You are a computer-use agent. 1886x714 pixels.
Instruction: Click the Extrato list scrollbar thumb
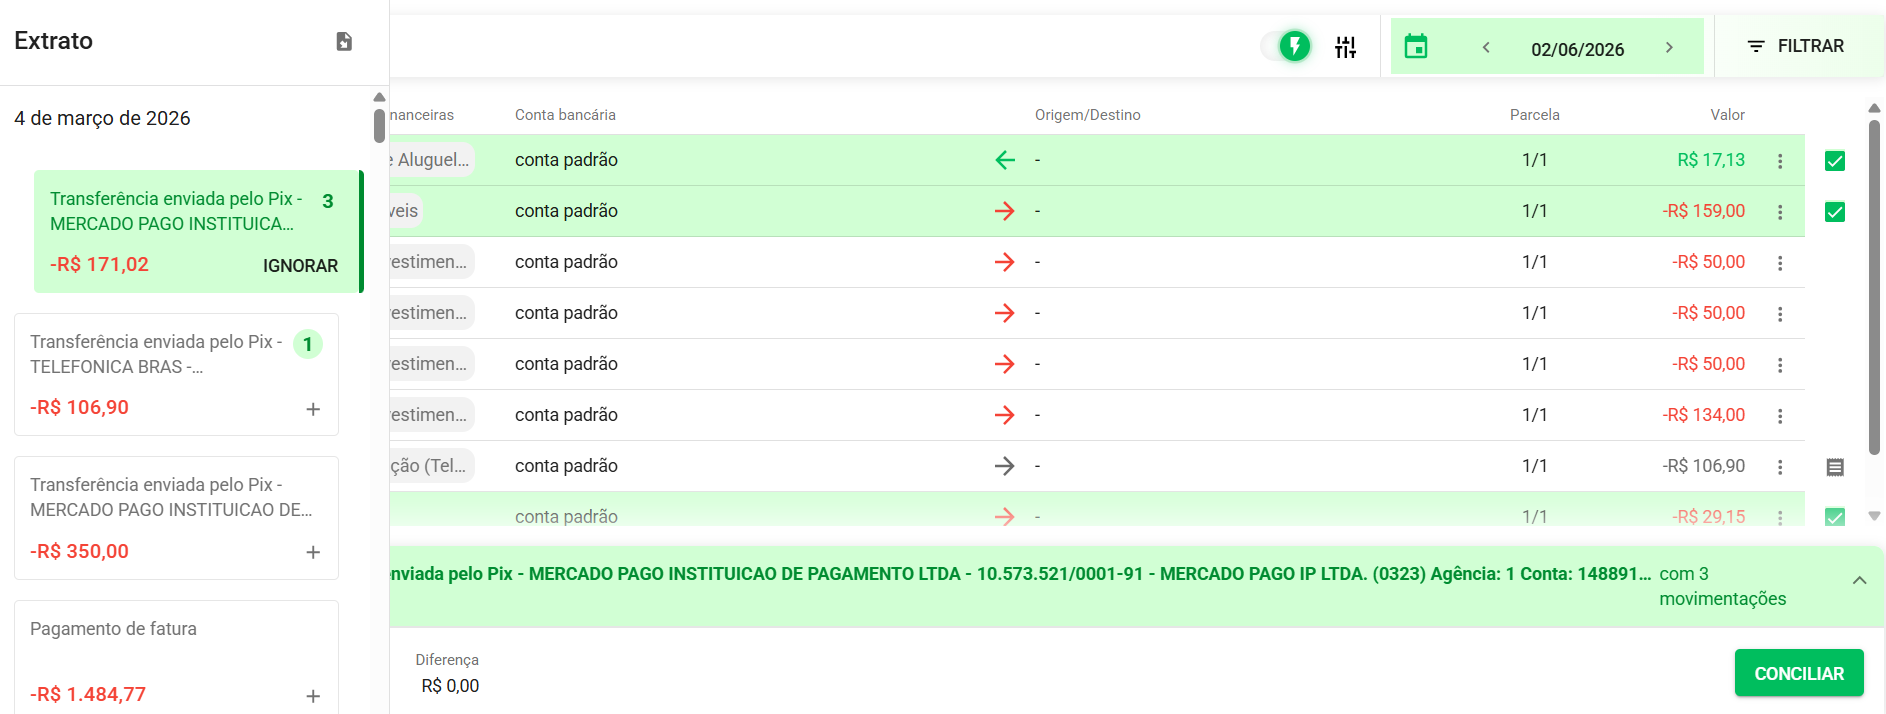379,126
